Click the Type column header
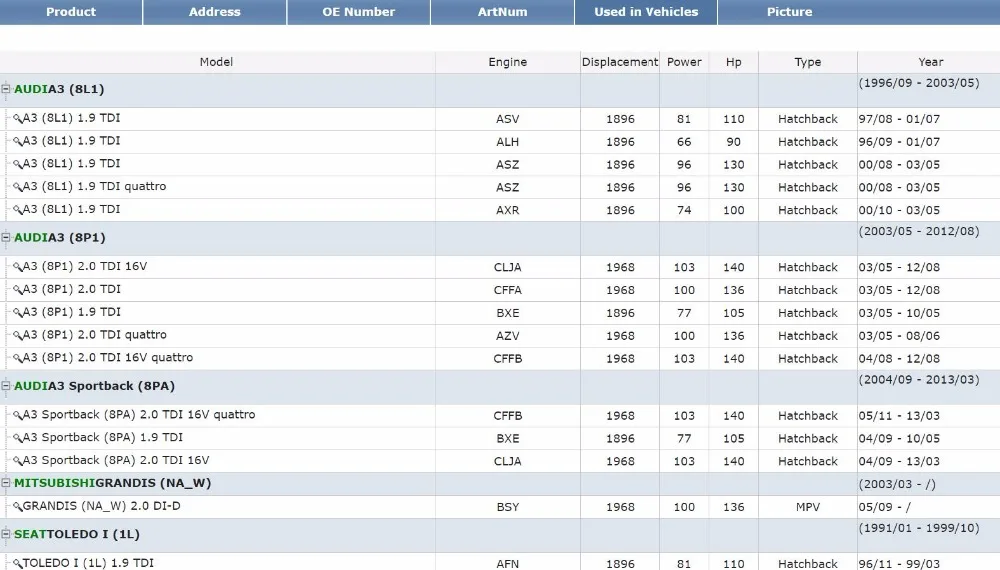The width and height of the screenshot is (1000, 570). [x=808, y=62]
